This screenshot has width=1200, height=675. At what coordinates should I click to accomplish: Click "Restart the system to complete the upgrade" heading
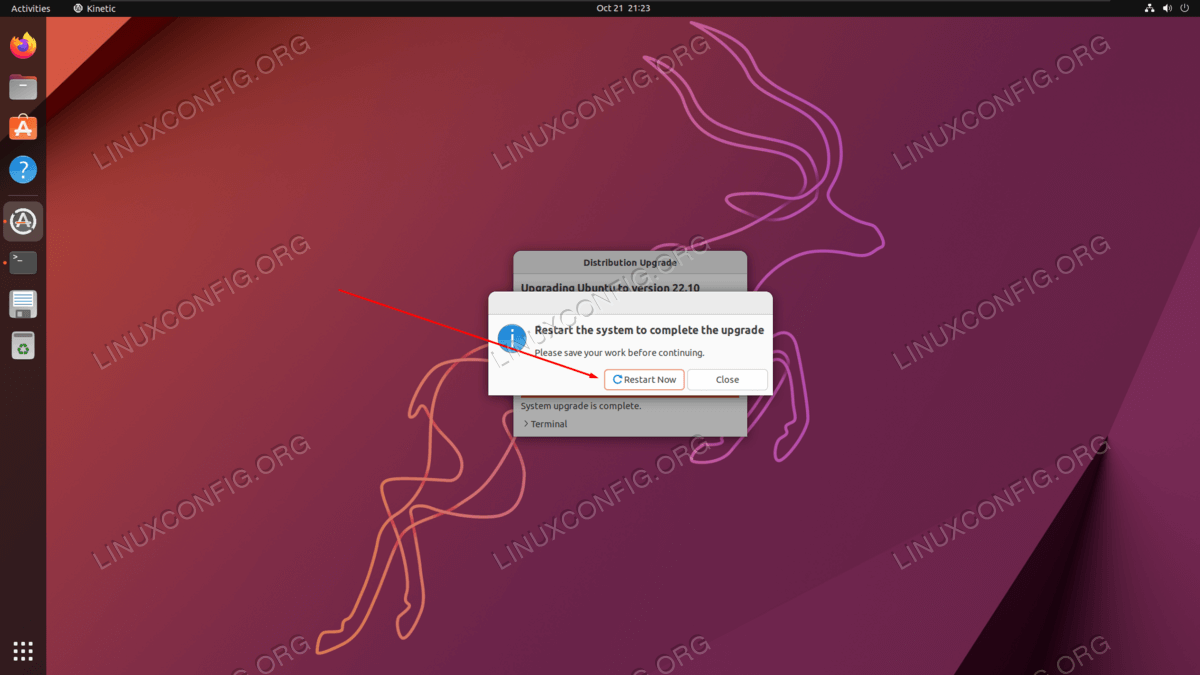pos(649,330)
